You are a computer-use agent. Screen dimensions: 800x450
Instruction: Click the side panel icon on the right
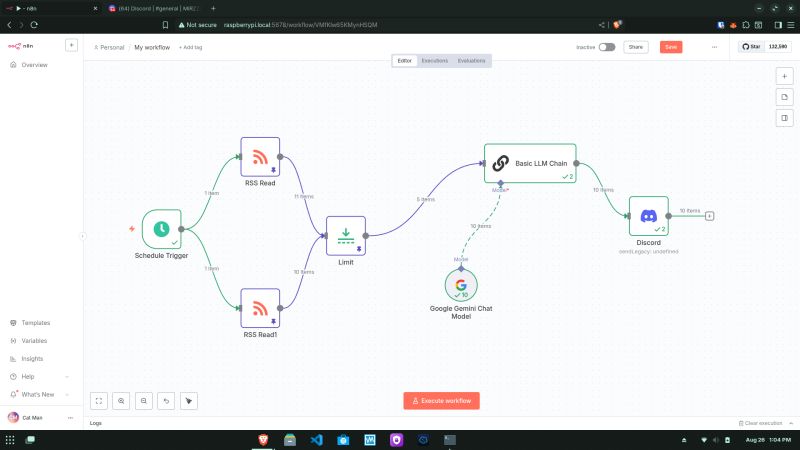coord(785,118)
